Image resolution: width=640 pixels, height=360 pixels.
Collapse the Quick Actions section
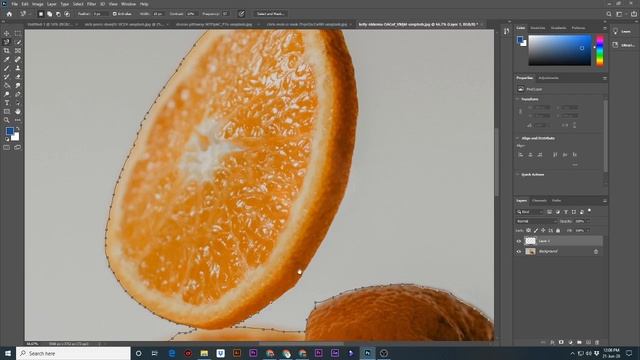[x=518, y=175]
